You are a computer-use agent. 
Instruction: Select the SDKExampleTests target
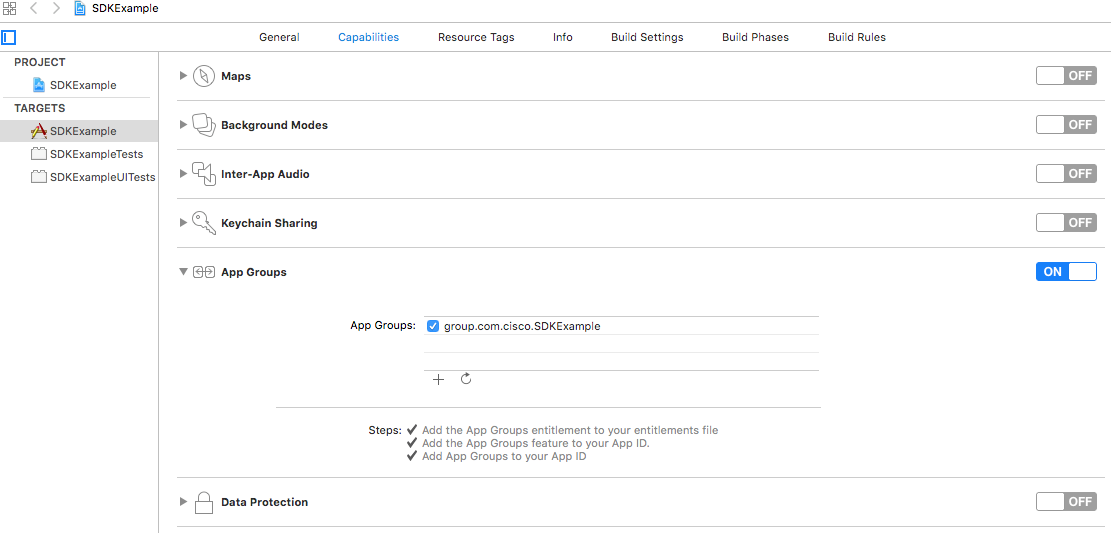tap(96, 154)
